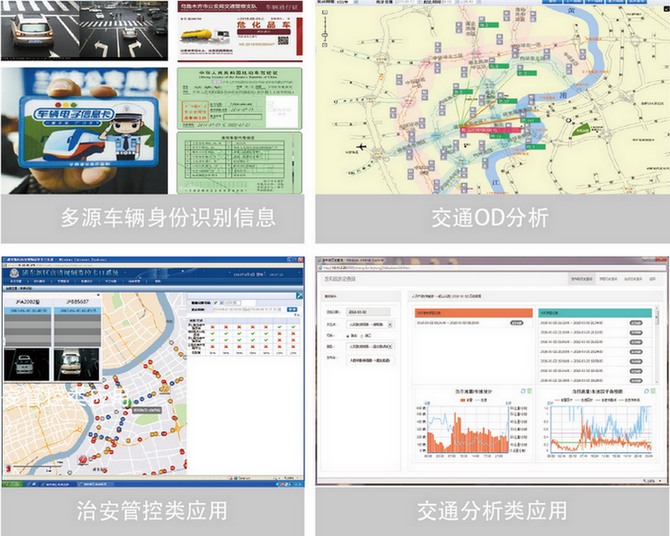The width and height of the screenshot is (670, 536).
Task: Open the last item in blue navigation menu
Action: (158, 282)
